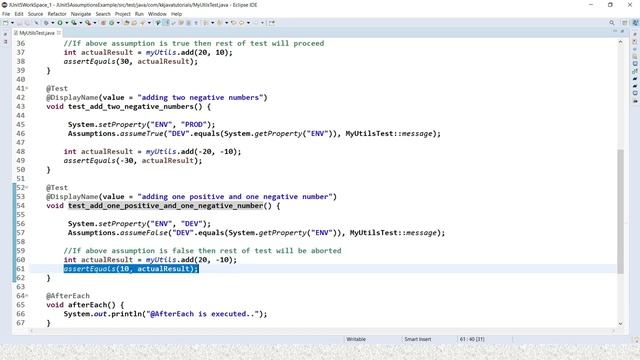
Task: Open the Run menu
Action: pos(139,14)
